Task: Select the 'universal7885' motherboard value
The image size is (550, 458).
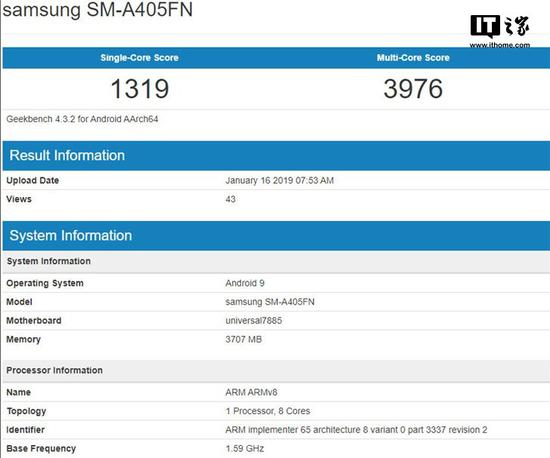Action: click(254, 321)
